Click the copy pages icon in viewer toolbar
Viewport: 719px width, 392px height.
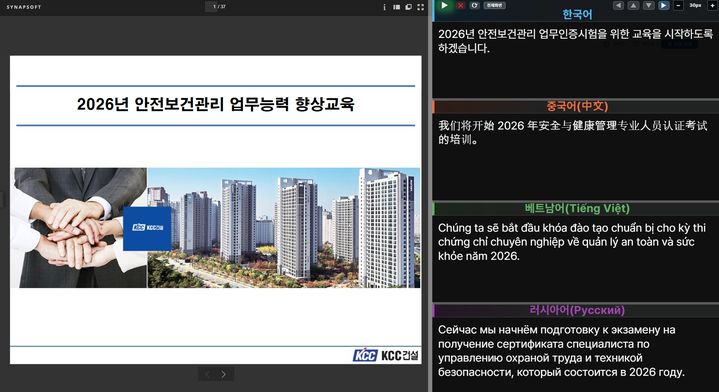tap(408, 7)
